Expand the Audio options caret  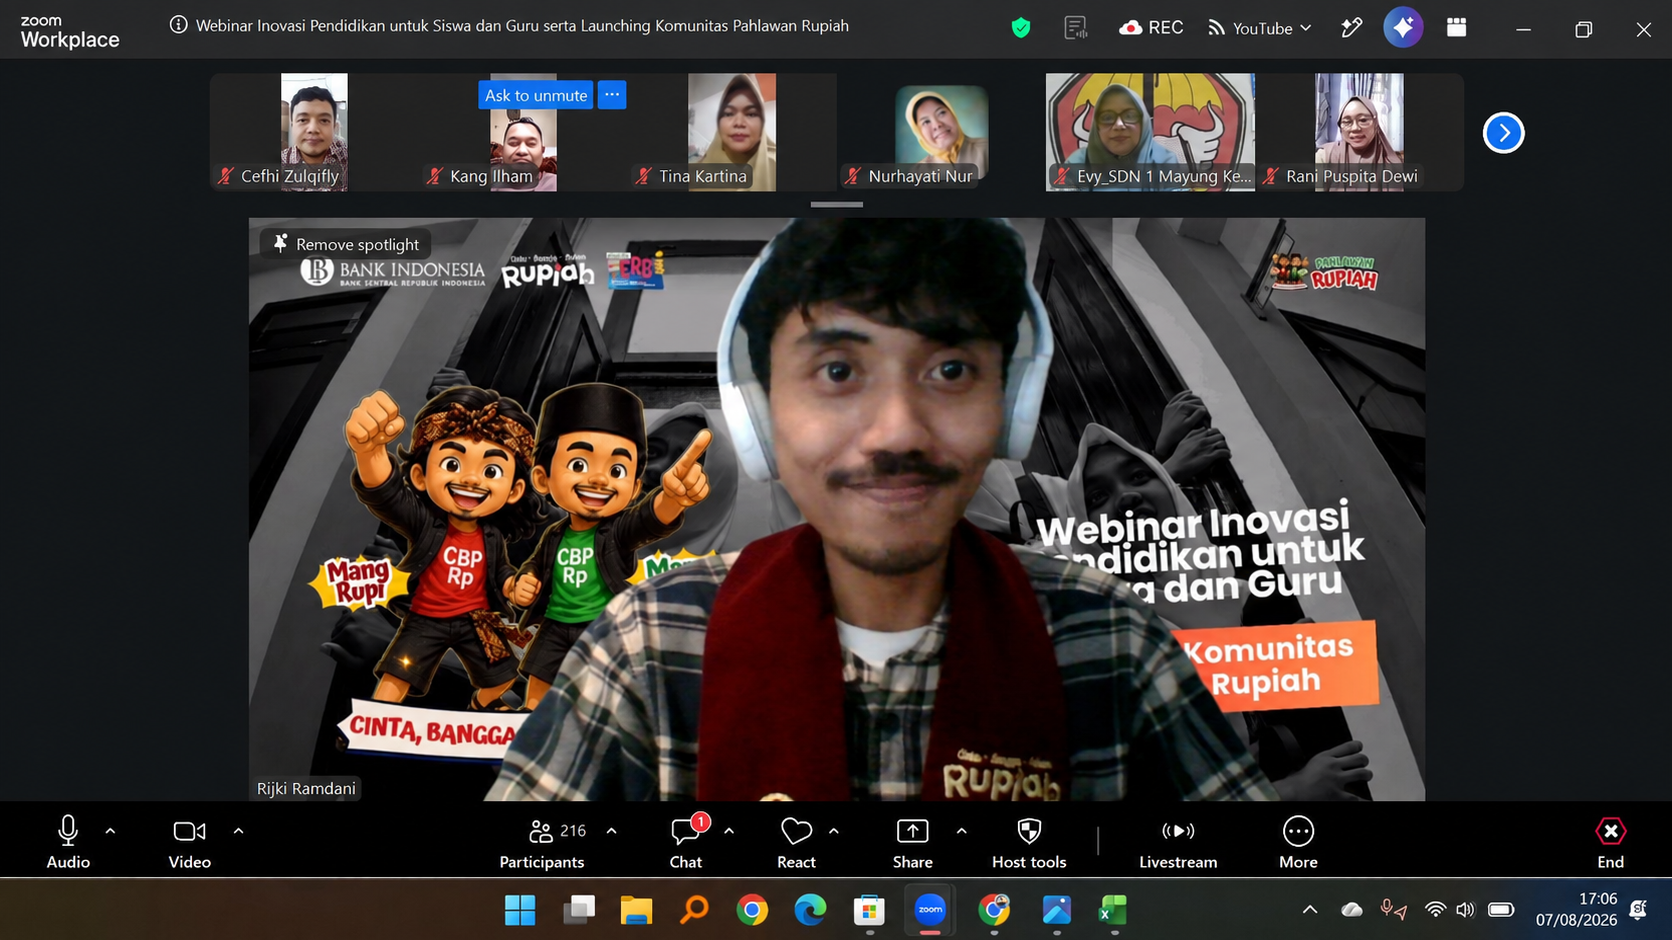tap(110, 831)
